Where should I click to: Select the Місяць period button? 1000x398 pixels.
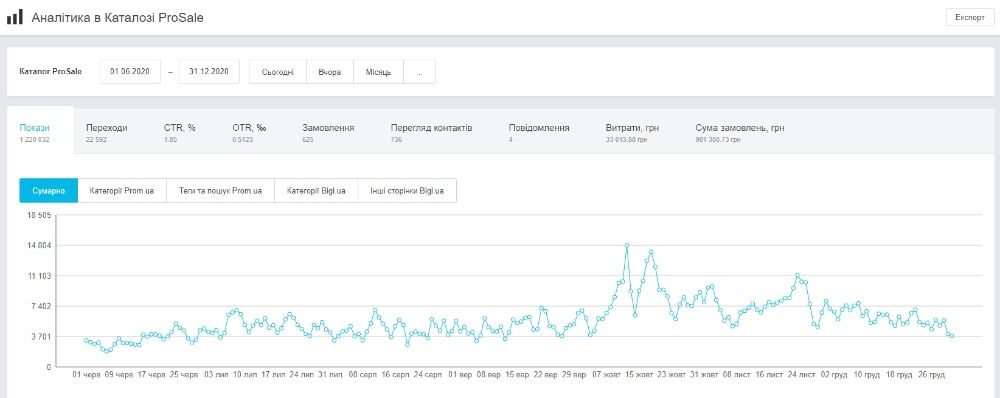point(378,72)
